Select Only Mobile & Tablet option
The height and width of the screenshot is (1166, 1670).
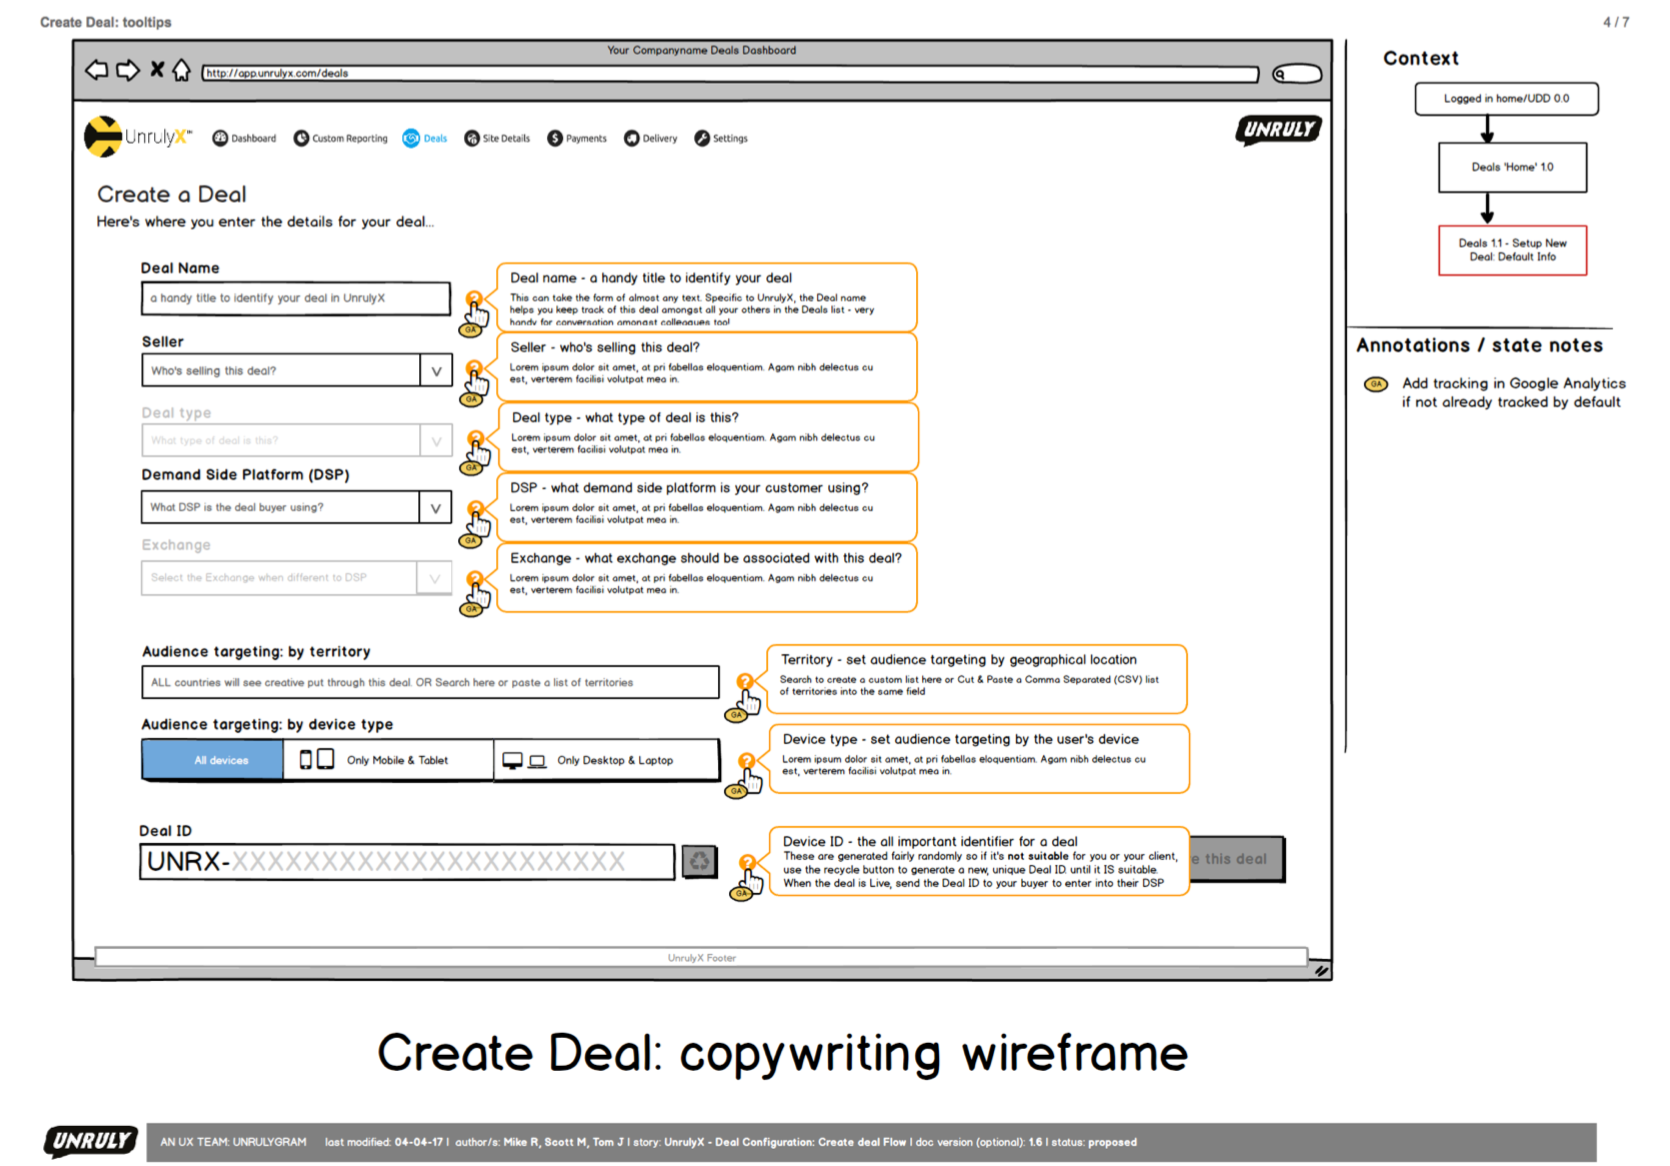388,760
